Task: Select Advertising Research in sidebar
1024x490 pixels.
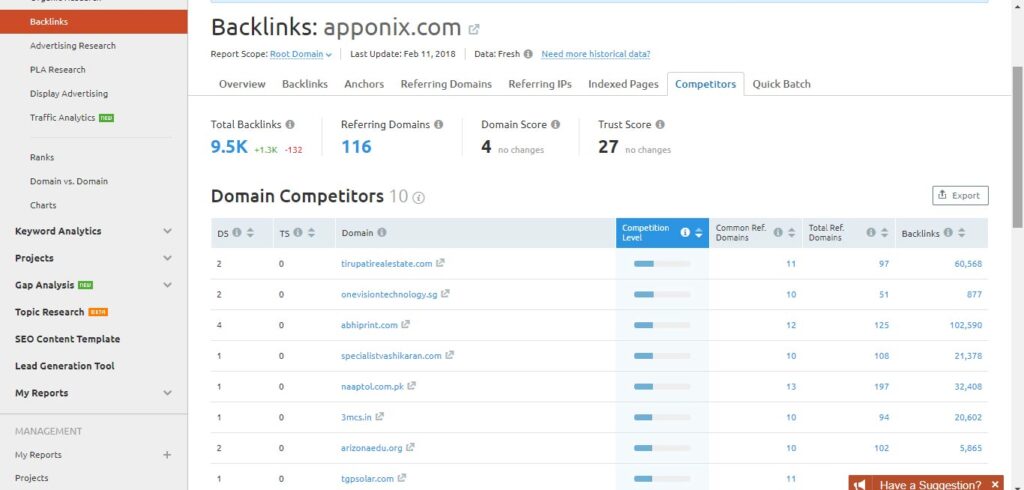Action: (72, 46)
